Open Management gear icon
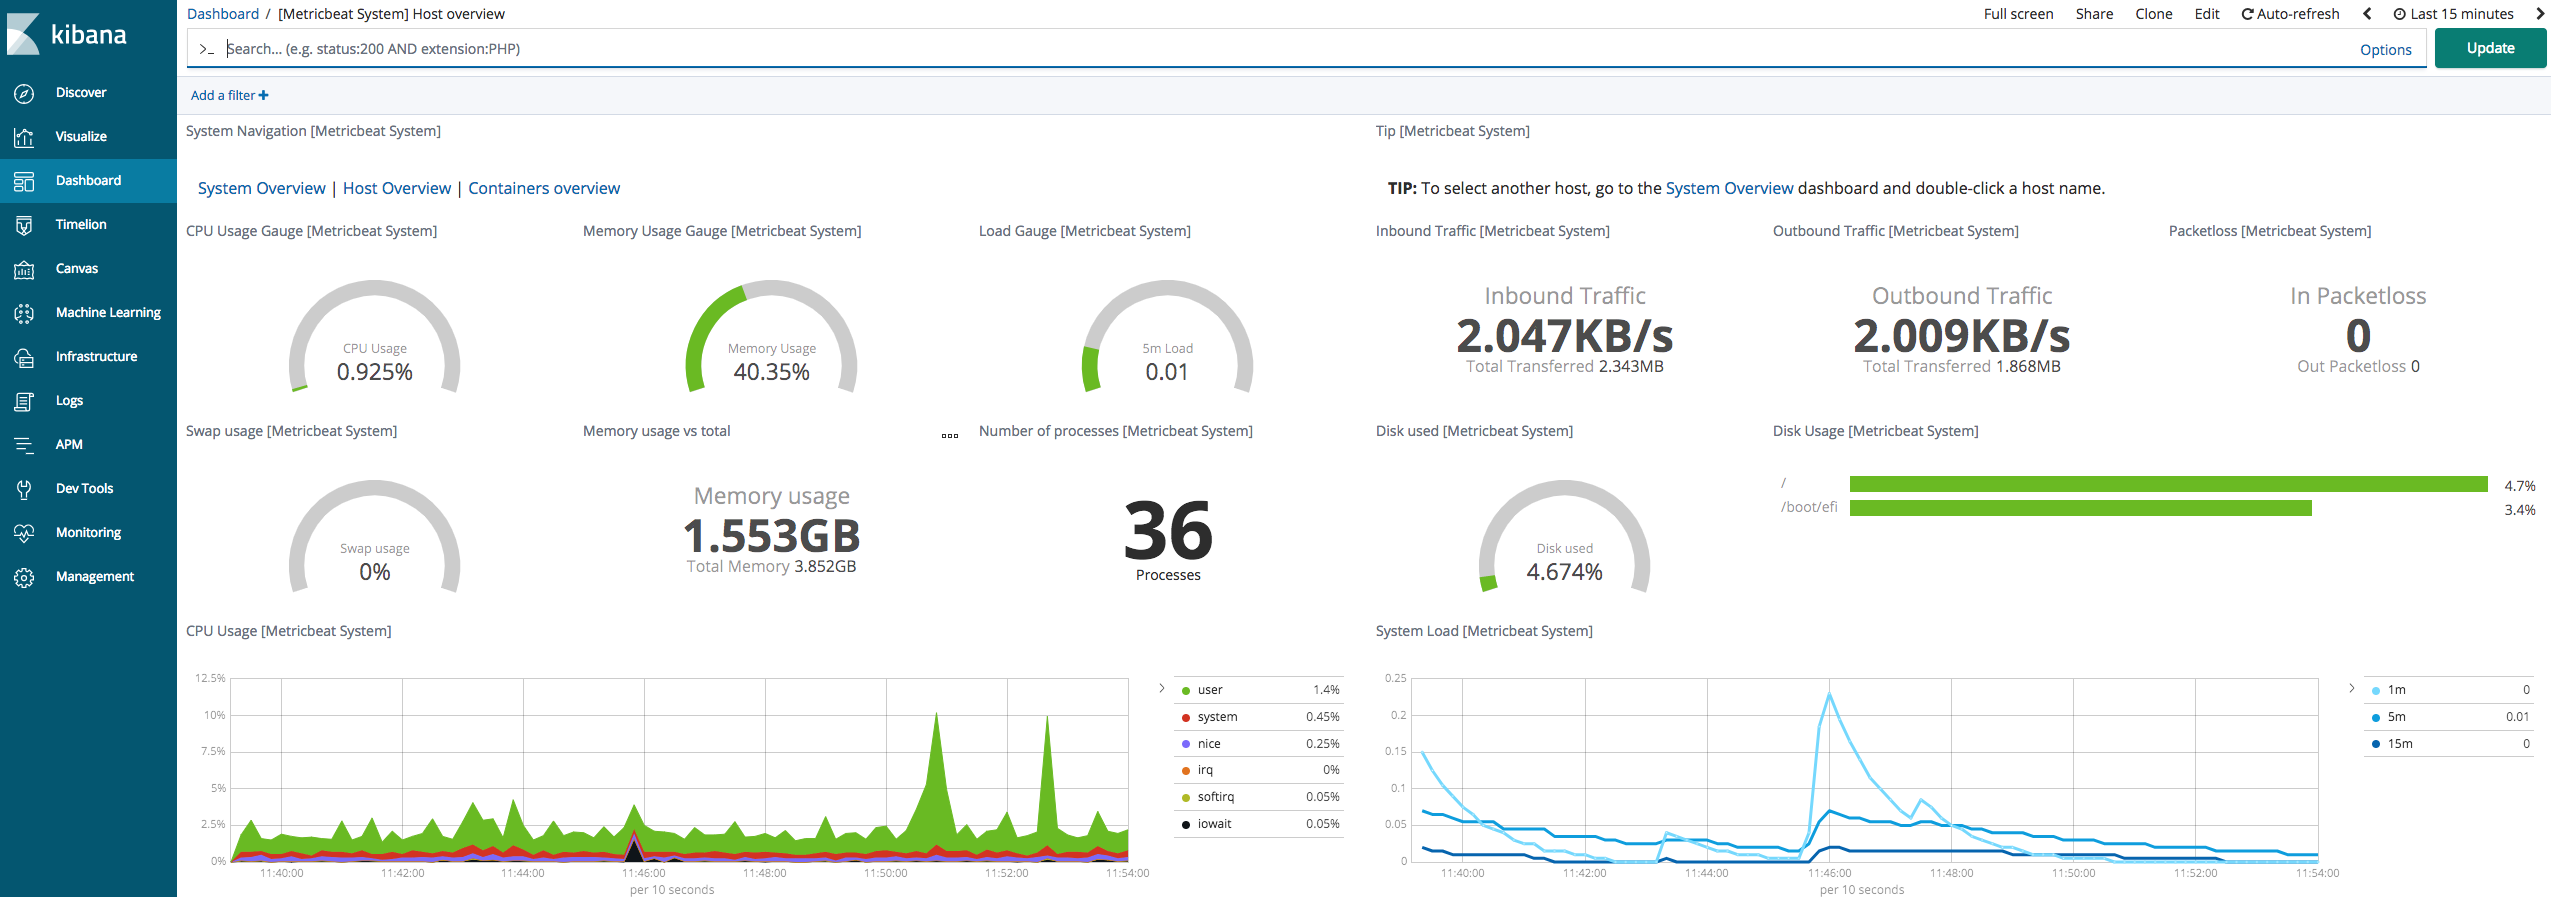This screenshot has width=2551, height=897. pyautogui.click(x=24, y=577)
